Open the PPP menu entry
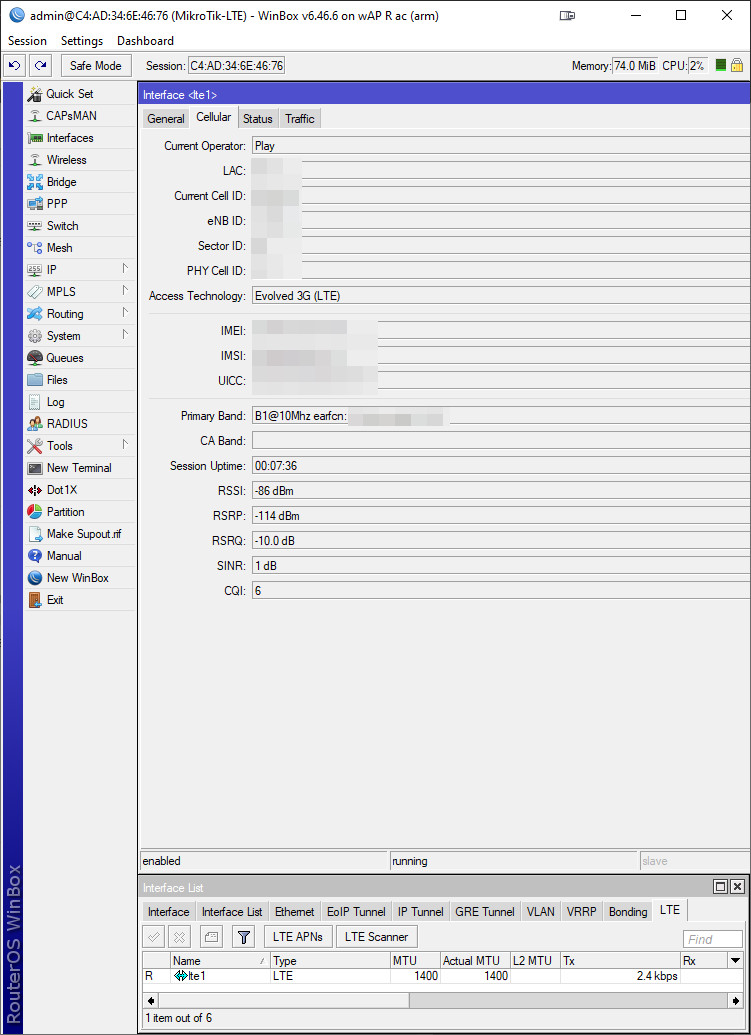This screenshot has height=1035, width=751. point(80,204)
